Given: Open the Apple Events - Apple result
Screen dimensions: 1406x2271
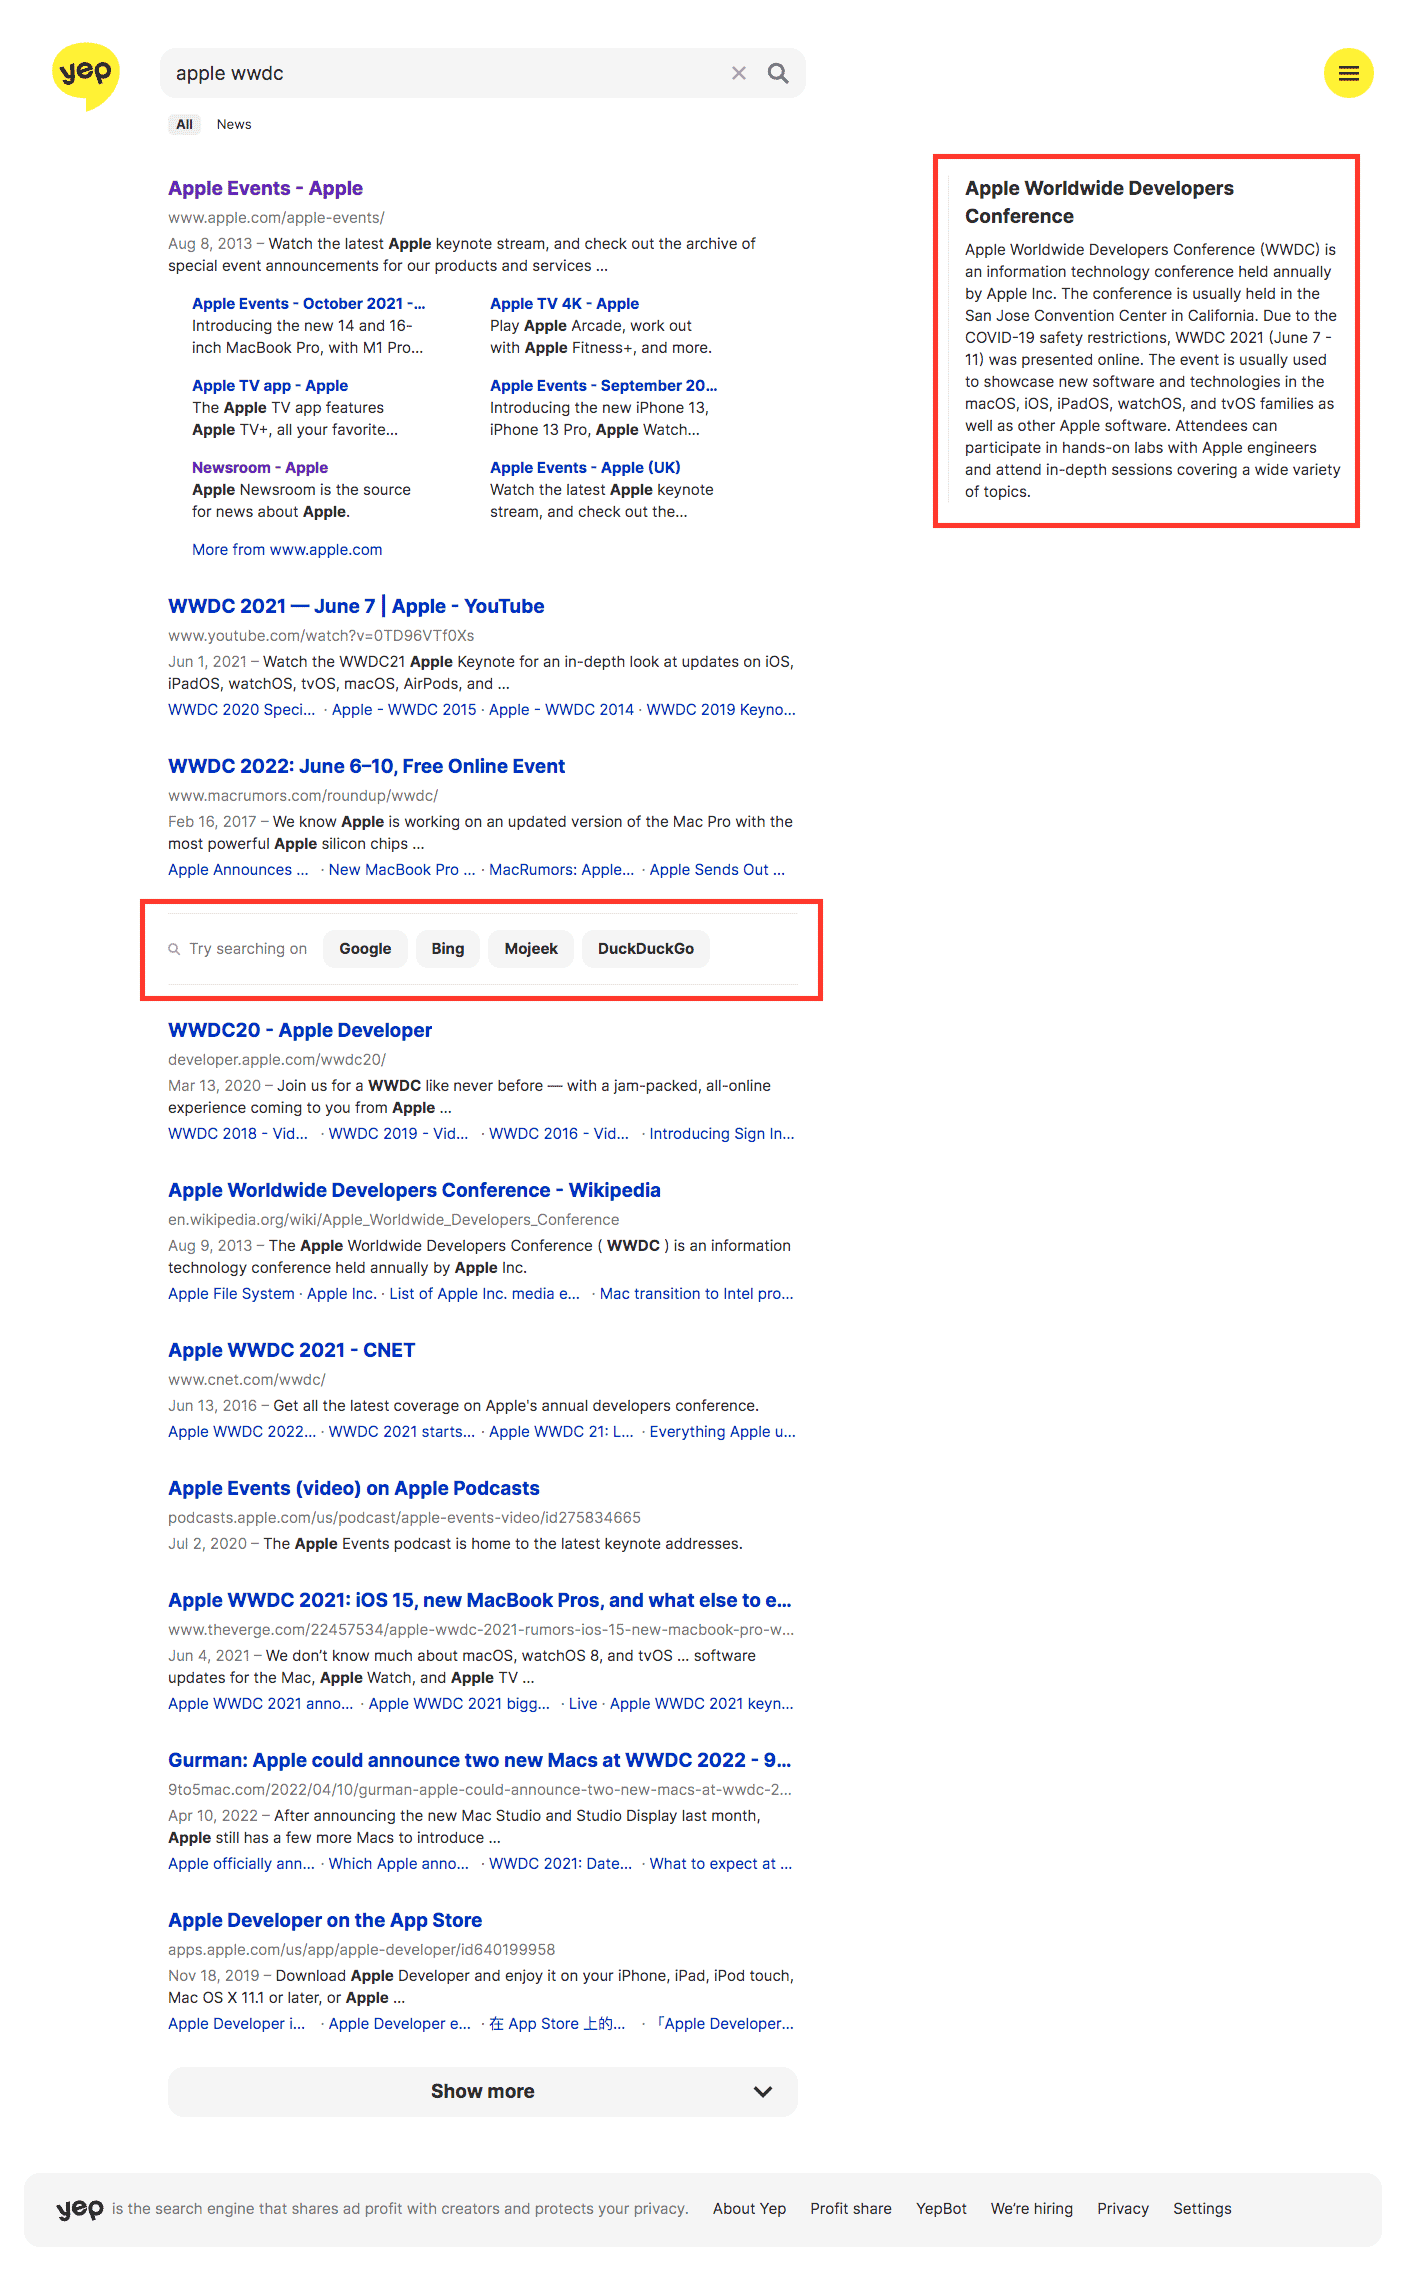Looking at the screenshot, I should (265, 188).
